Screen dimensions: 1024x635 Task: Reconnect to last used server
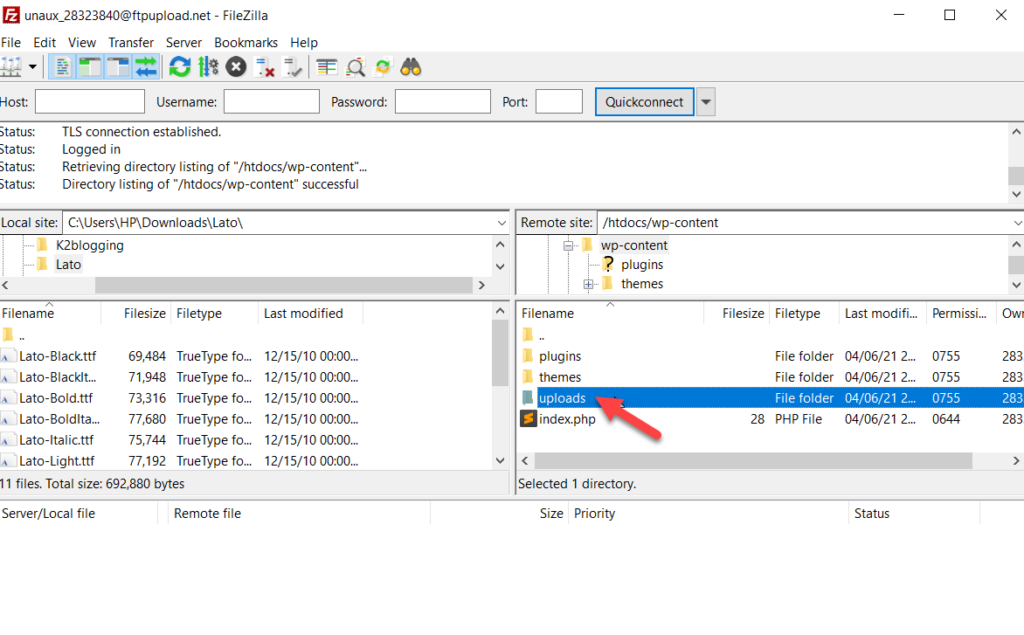[292, 67]
